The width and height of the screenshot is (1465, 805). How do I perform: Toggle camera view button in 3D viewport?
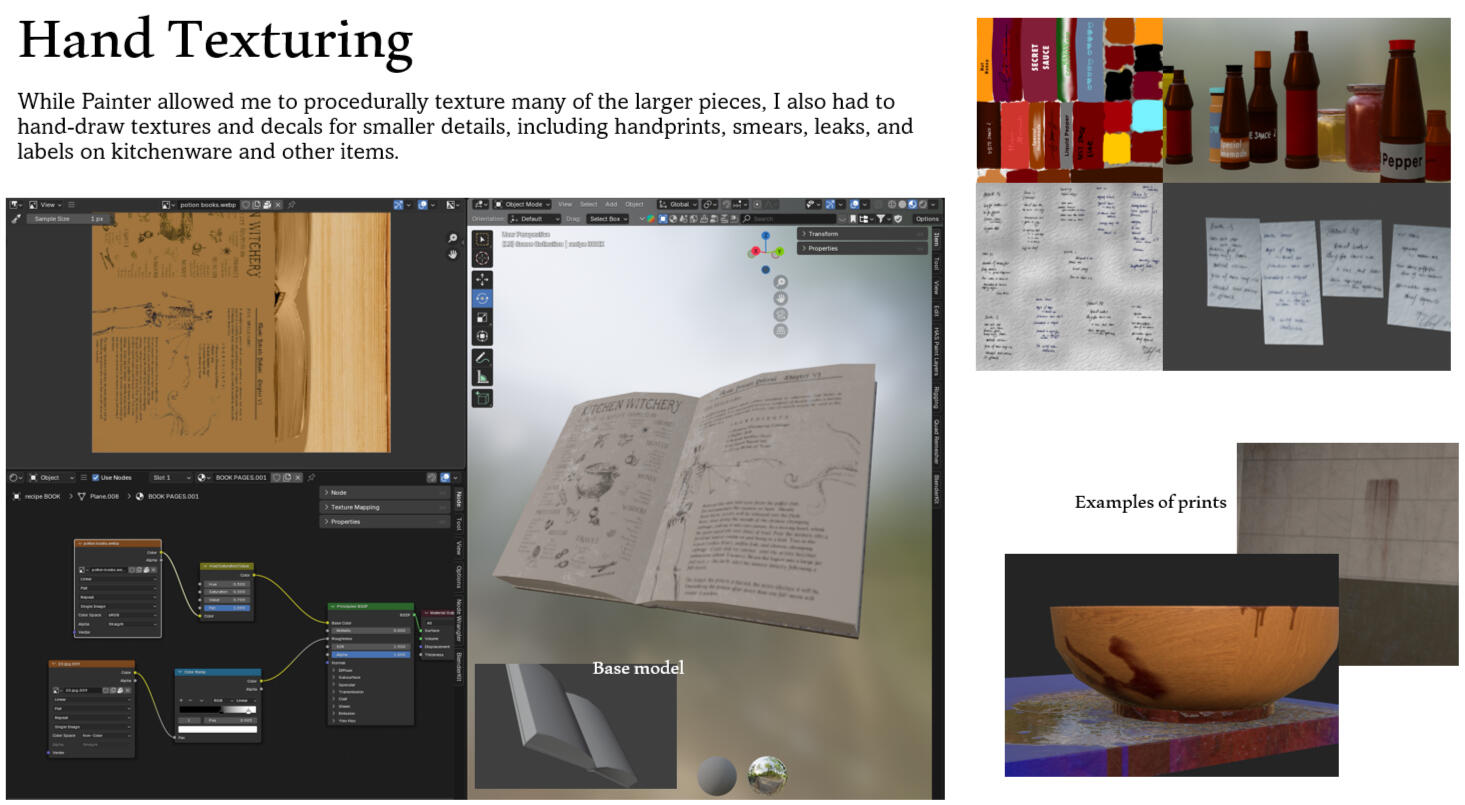(780, 314)
